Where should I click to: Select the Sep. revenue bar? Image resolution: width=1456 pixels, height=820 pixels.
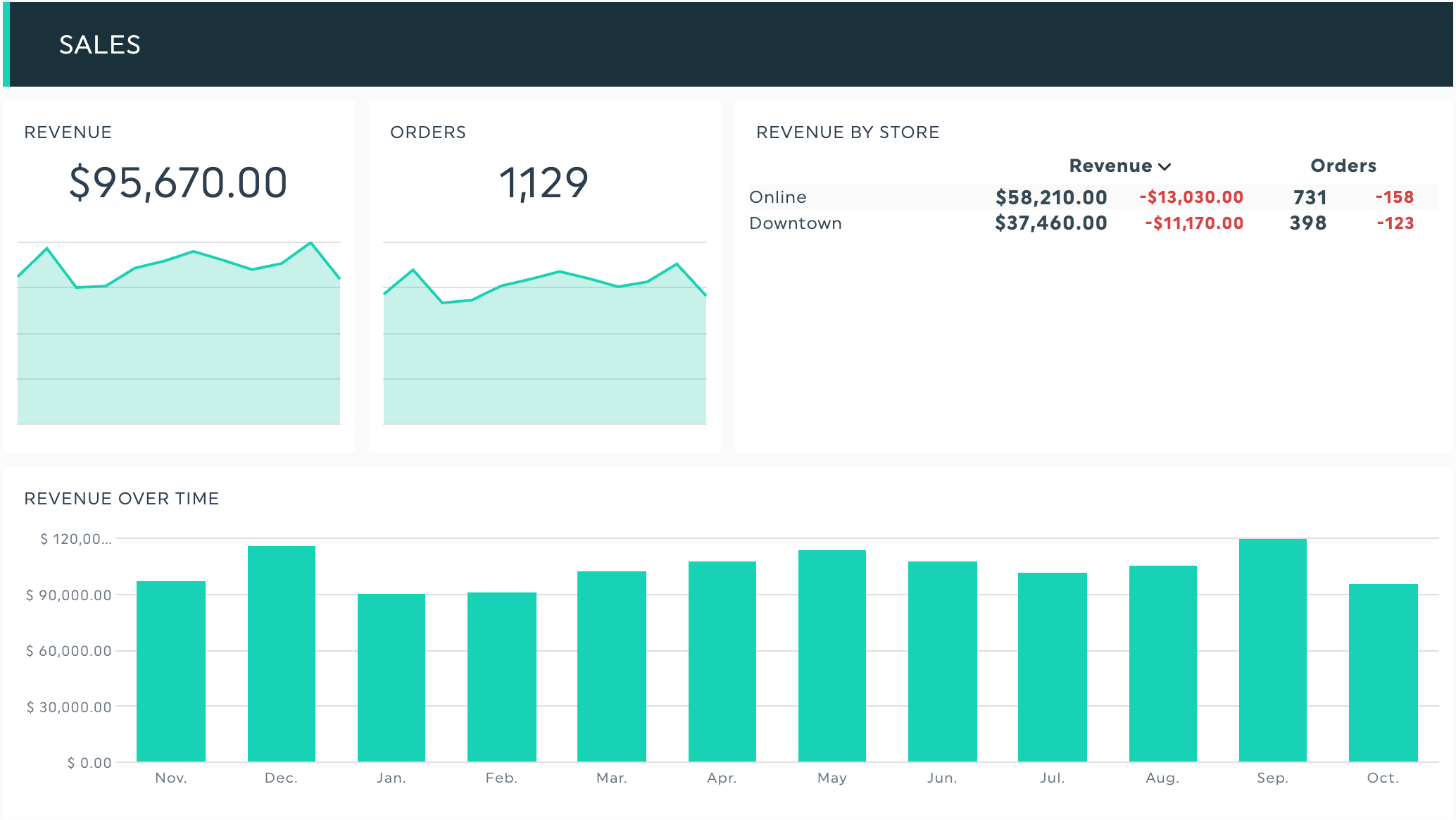click(x=1272, y=650)
